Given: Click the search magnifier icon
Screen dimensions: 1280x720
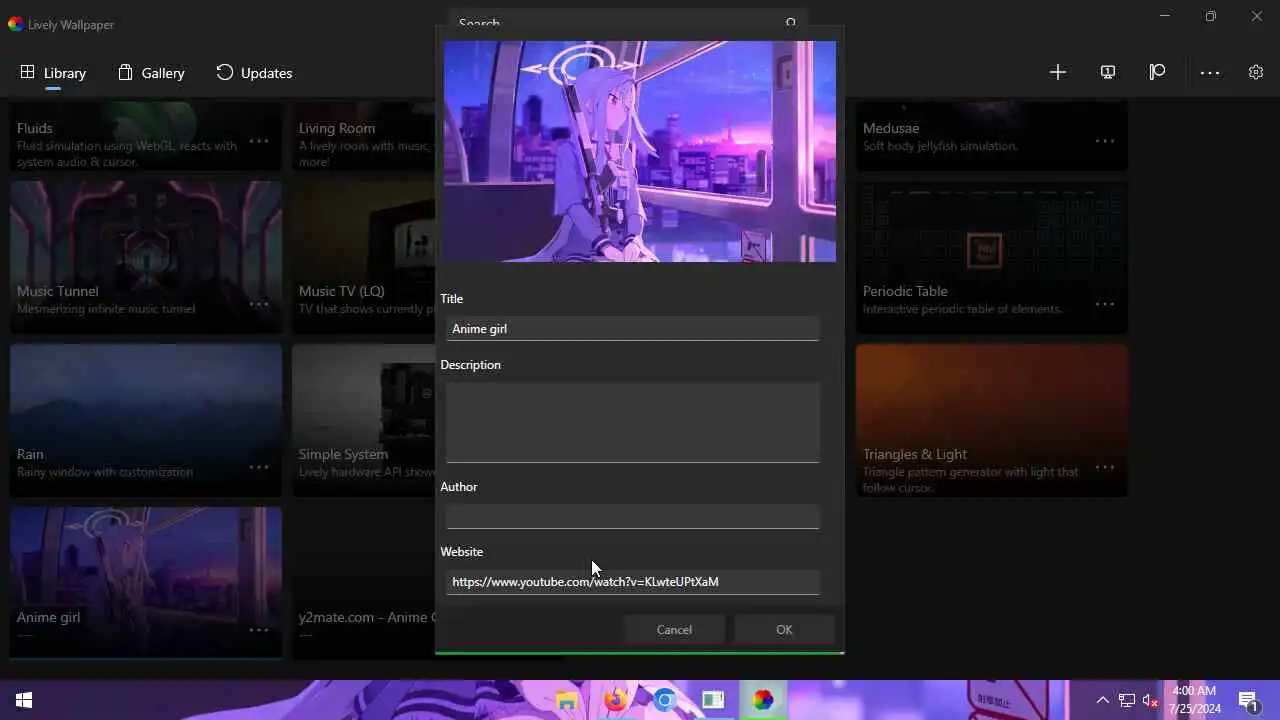Looking at the screenshot, I should pyautogui.click(x=791, y=23).
